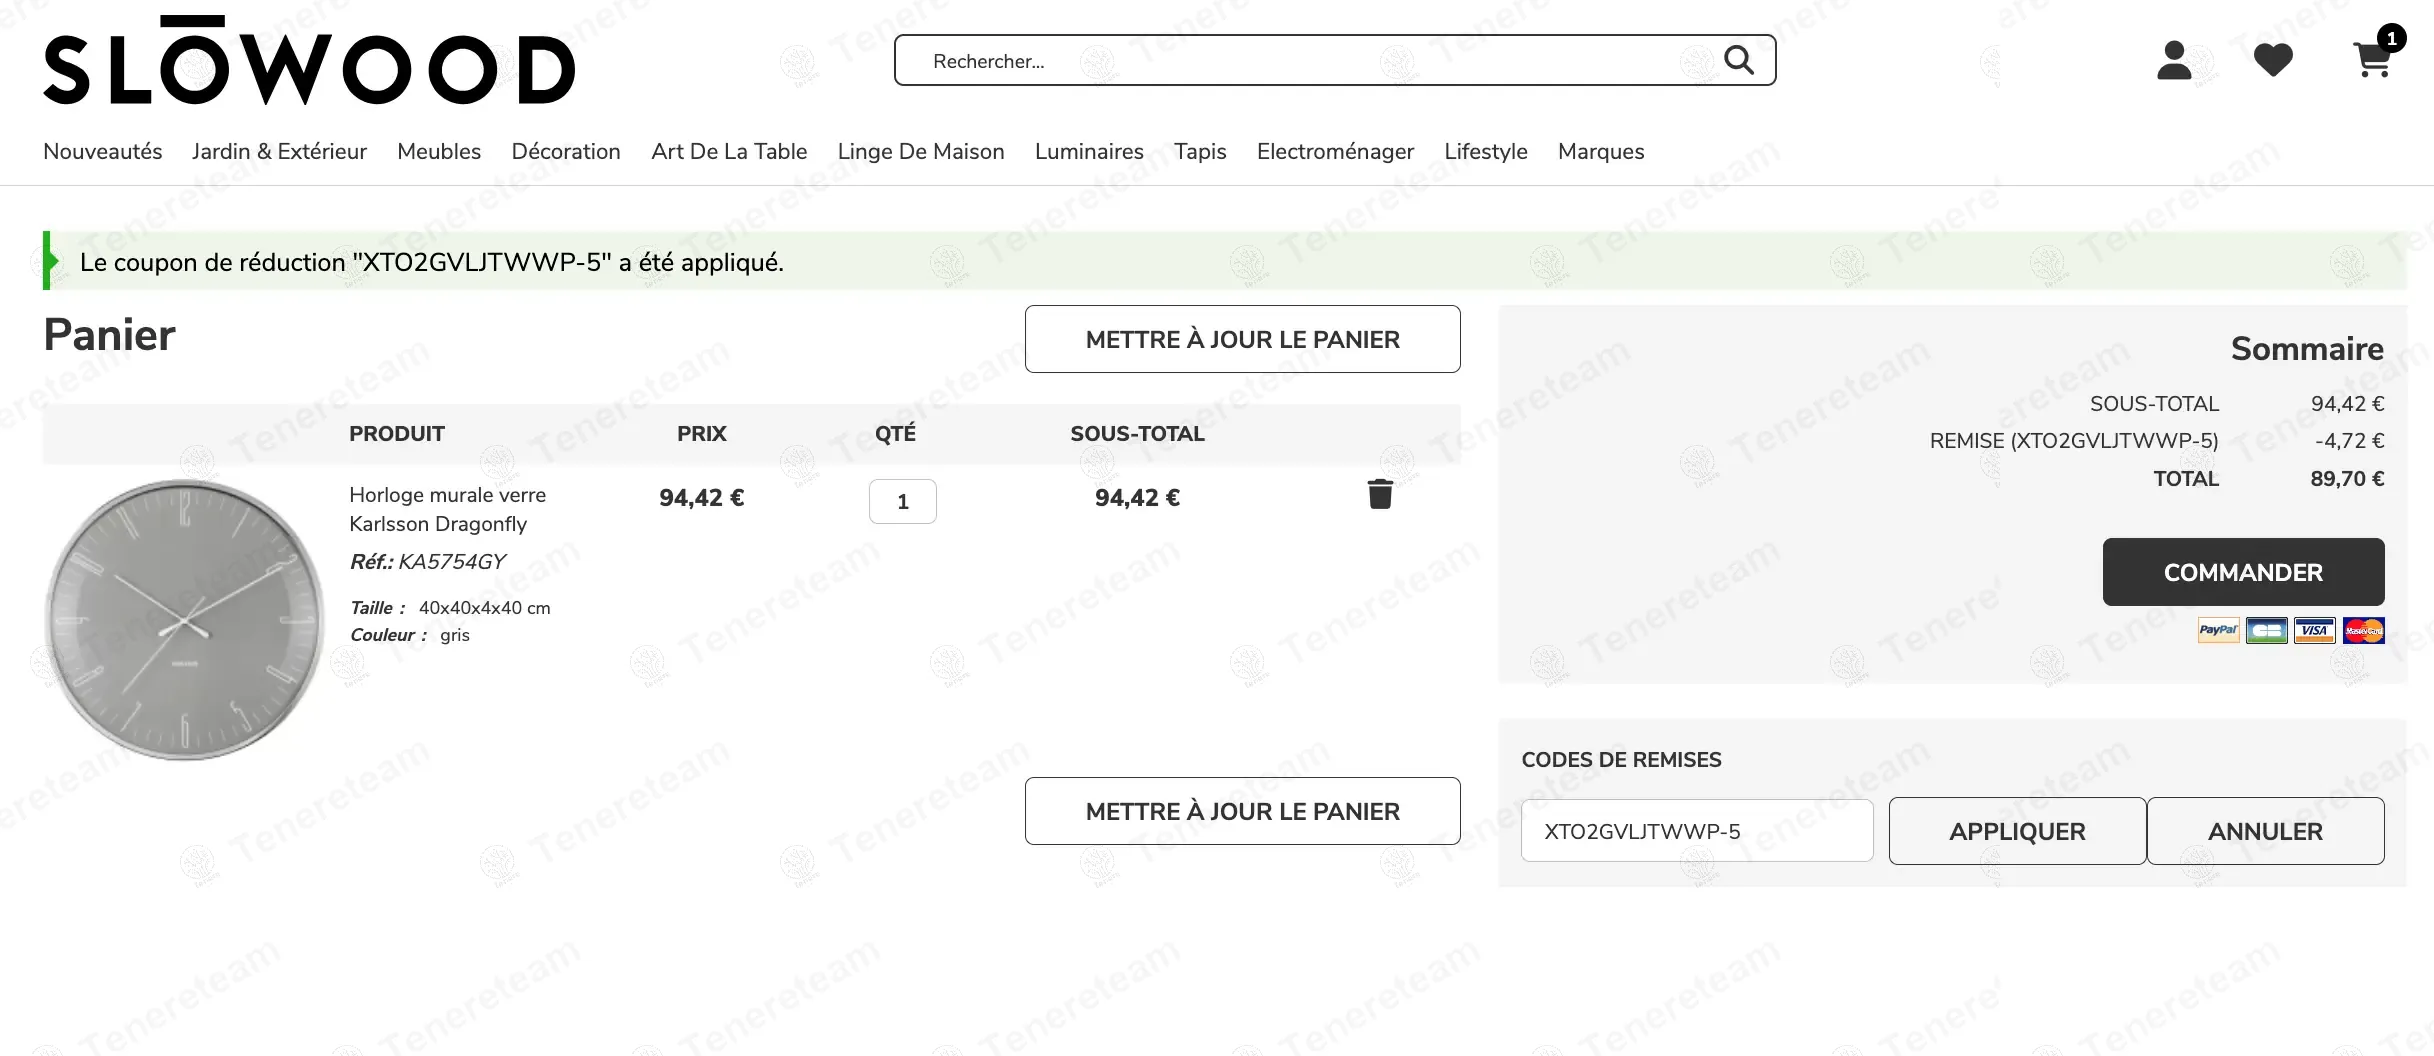The image size is (2434, 1056).
Task: Click the product price 94,42 € in Prix column
Action: point(701,498)
